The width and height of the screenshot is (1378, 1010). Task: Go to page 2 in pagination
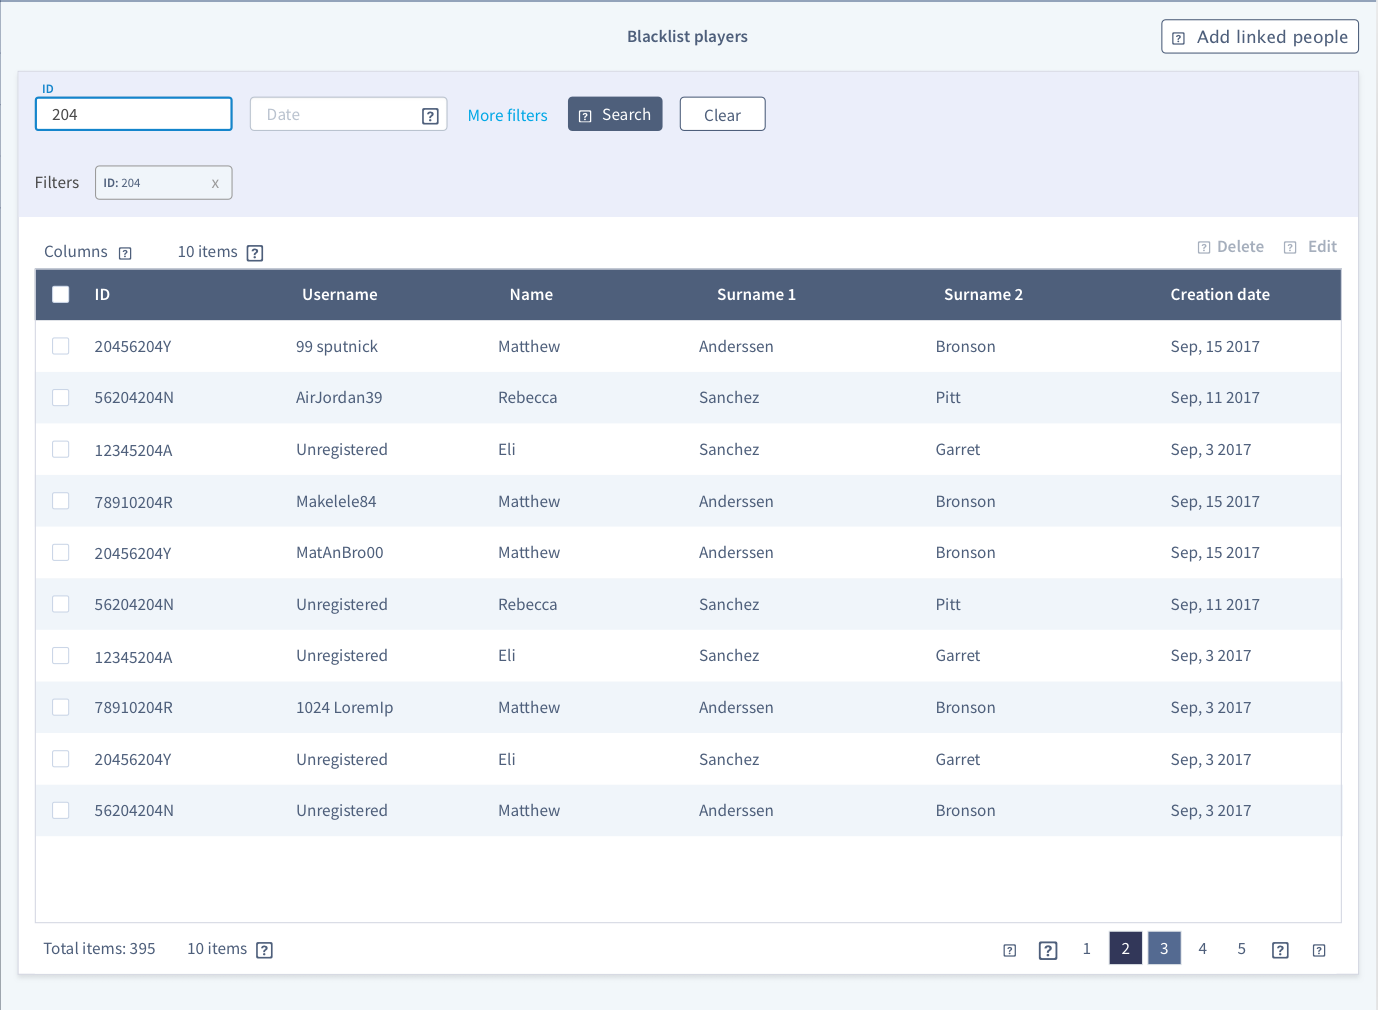[1125, 949]
